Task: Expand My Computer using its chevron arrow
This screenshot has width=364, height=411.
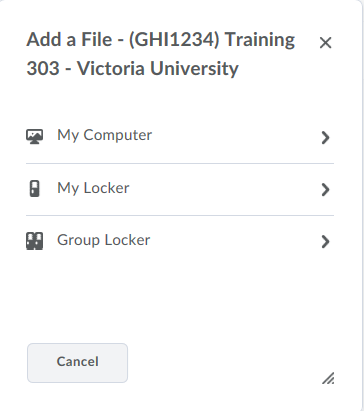Action: (325, 137)
